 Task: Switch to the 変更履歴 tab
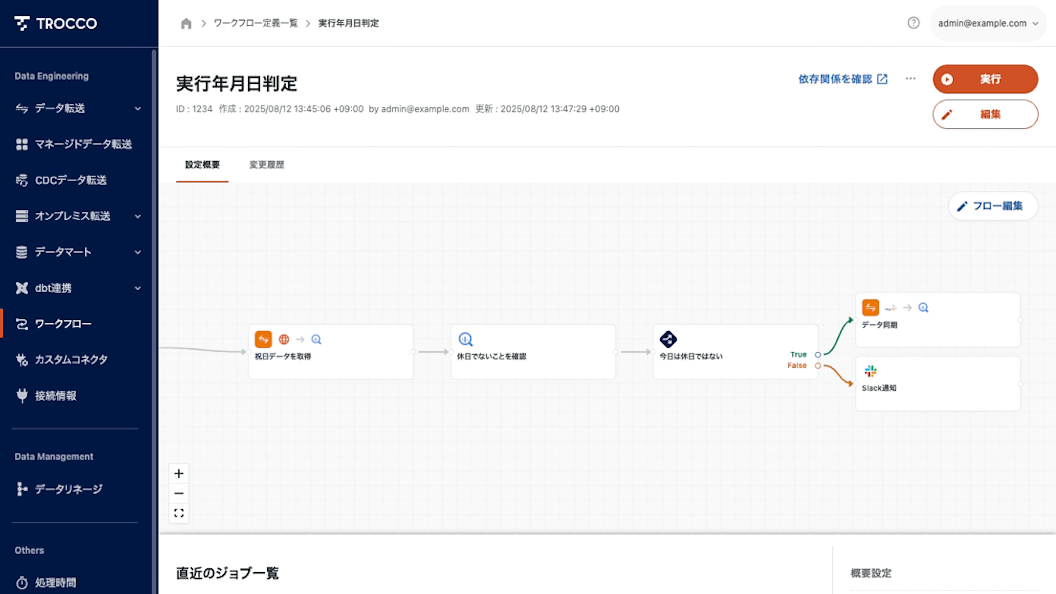point(266,165)
